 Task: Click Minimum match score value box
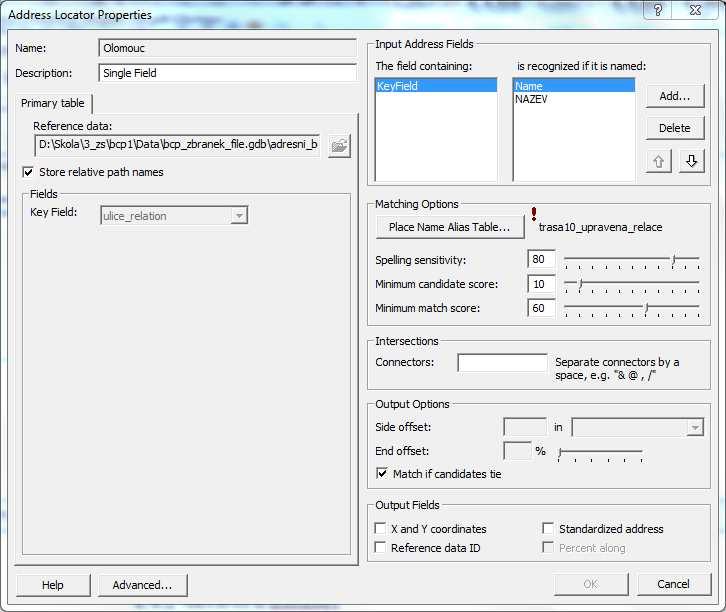pyautogui.click(x=541, y=308)
